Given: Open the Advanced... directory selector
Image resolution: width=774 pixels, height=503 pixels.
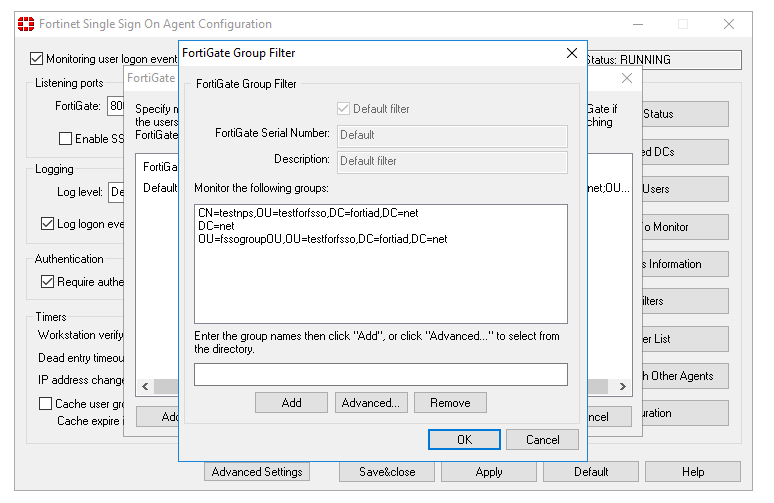Looking at the screenshot, I should [371, 403].
